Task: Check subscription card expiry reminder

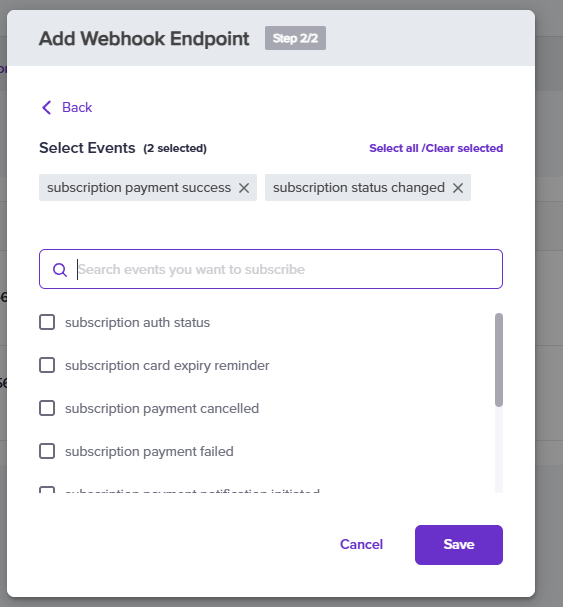Action: tap(47, 365)
